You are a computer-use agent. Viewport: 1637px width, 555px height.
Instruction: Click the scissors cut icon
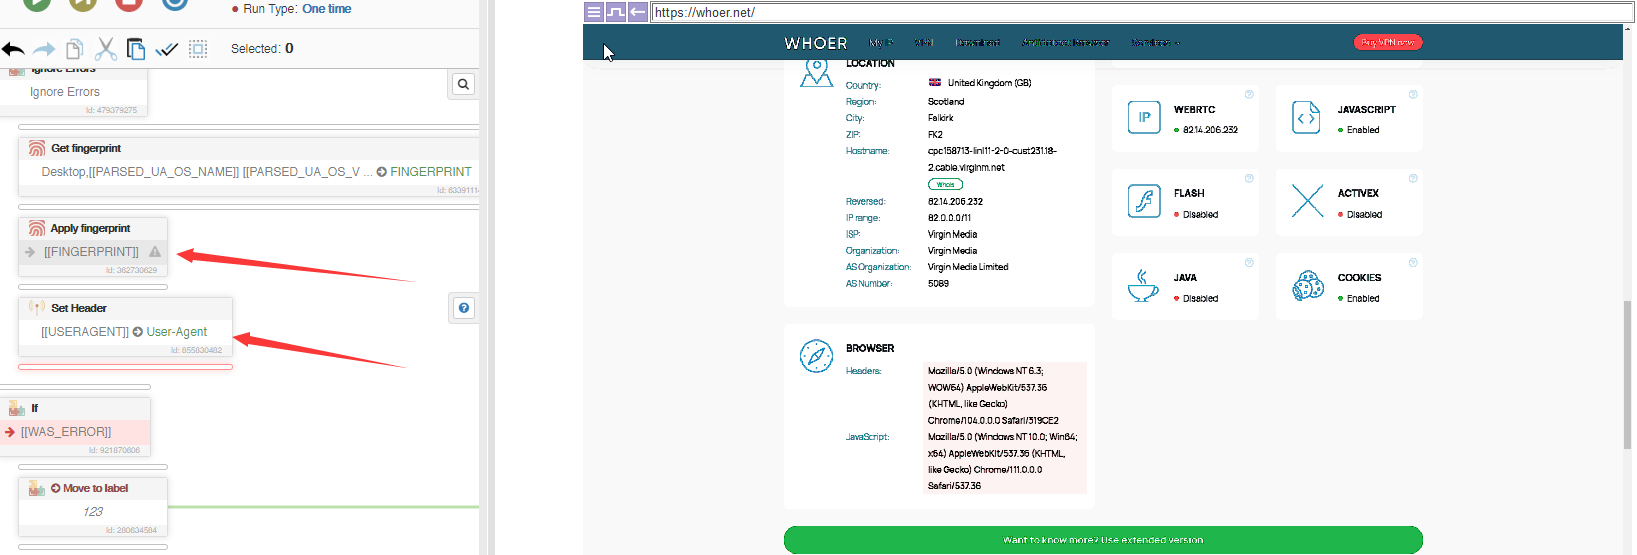(106, 49)
